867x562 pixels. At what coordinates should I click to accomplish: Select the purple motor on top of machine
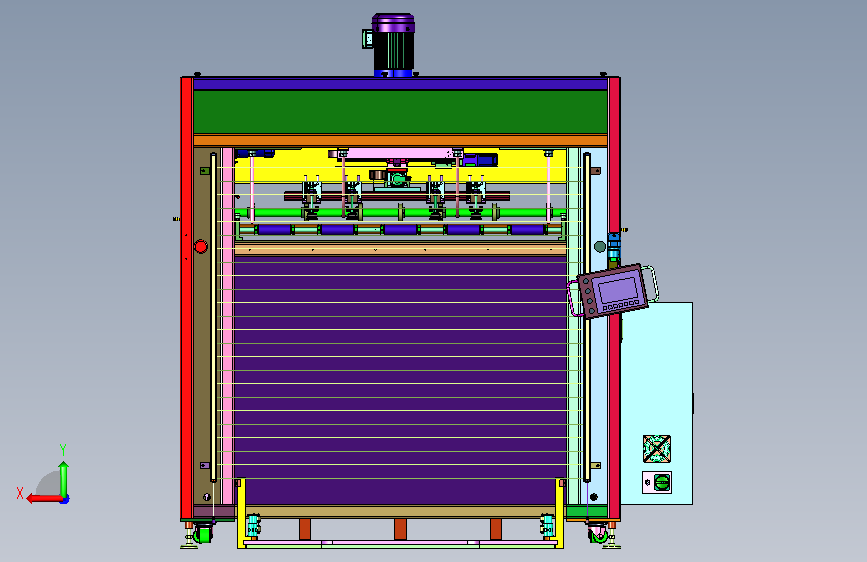(x=394, y=45)
